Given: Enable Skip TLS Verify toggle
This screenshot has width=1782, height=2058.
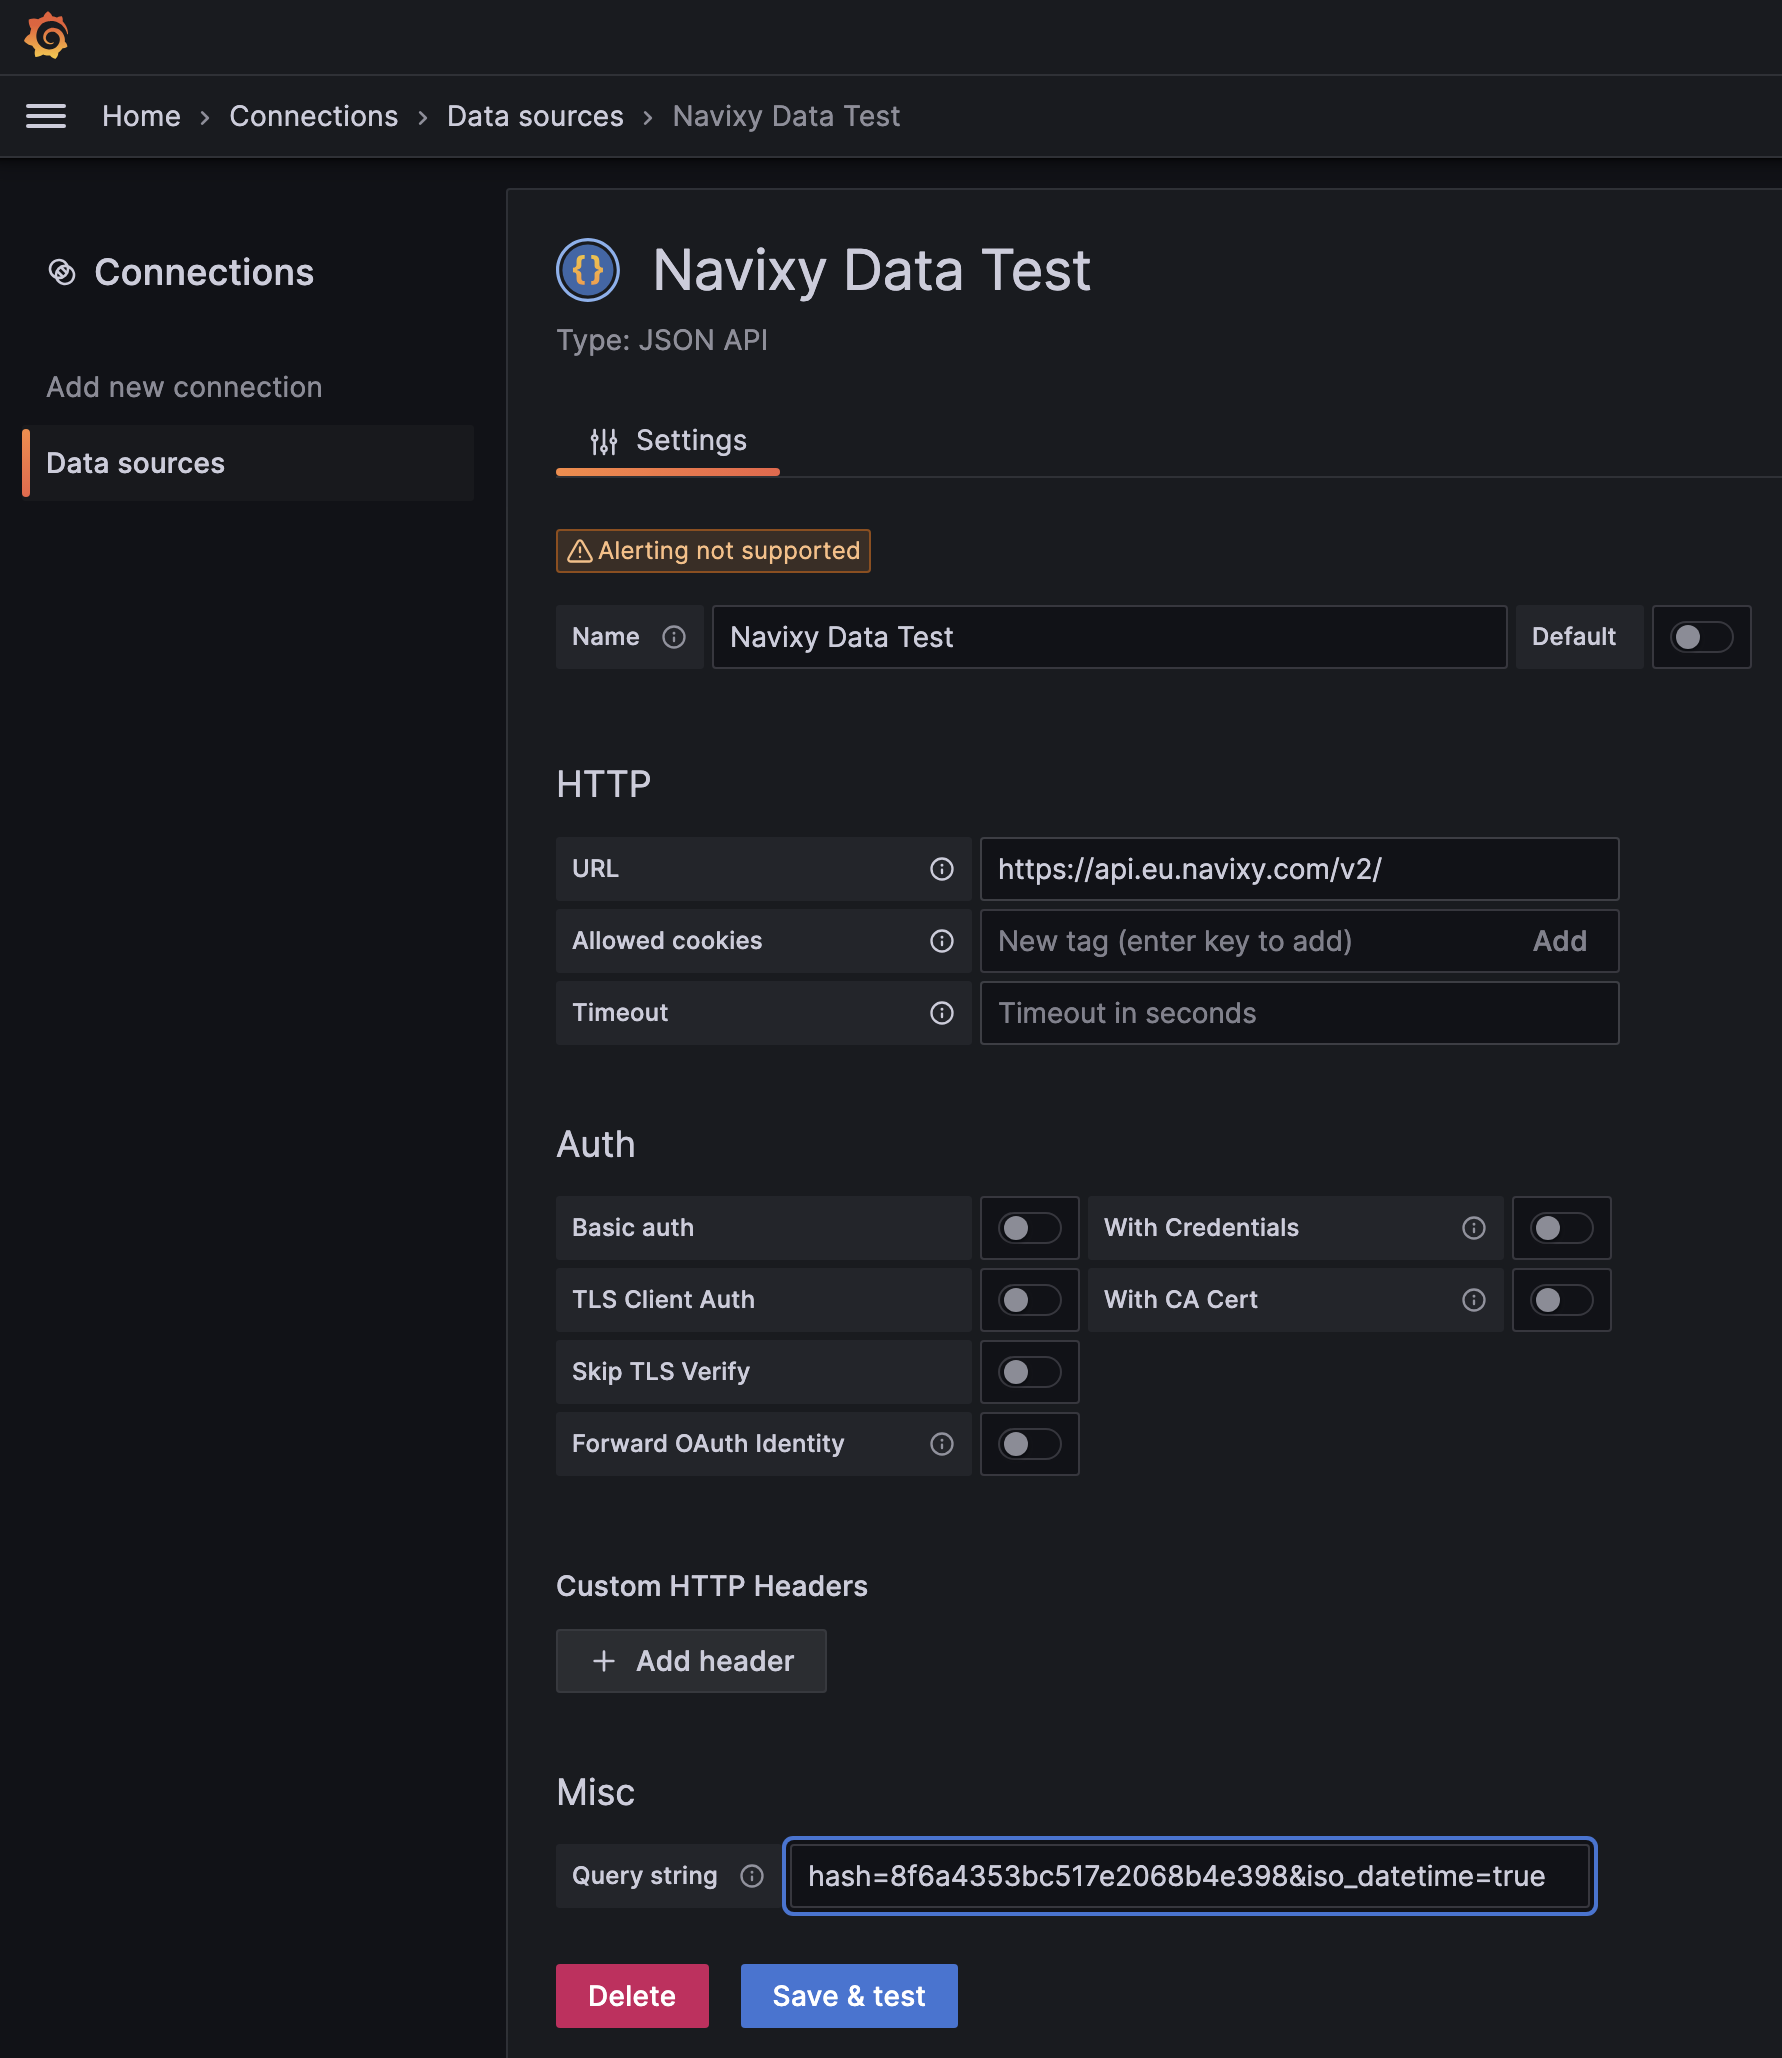Looking at the screenshot, I should (x=1030, y=1372).
